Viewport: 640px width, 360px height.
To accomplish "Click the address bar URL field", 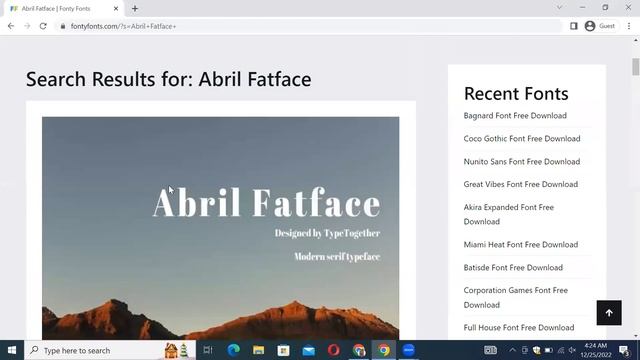I will coord(310,26).
